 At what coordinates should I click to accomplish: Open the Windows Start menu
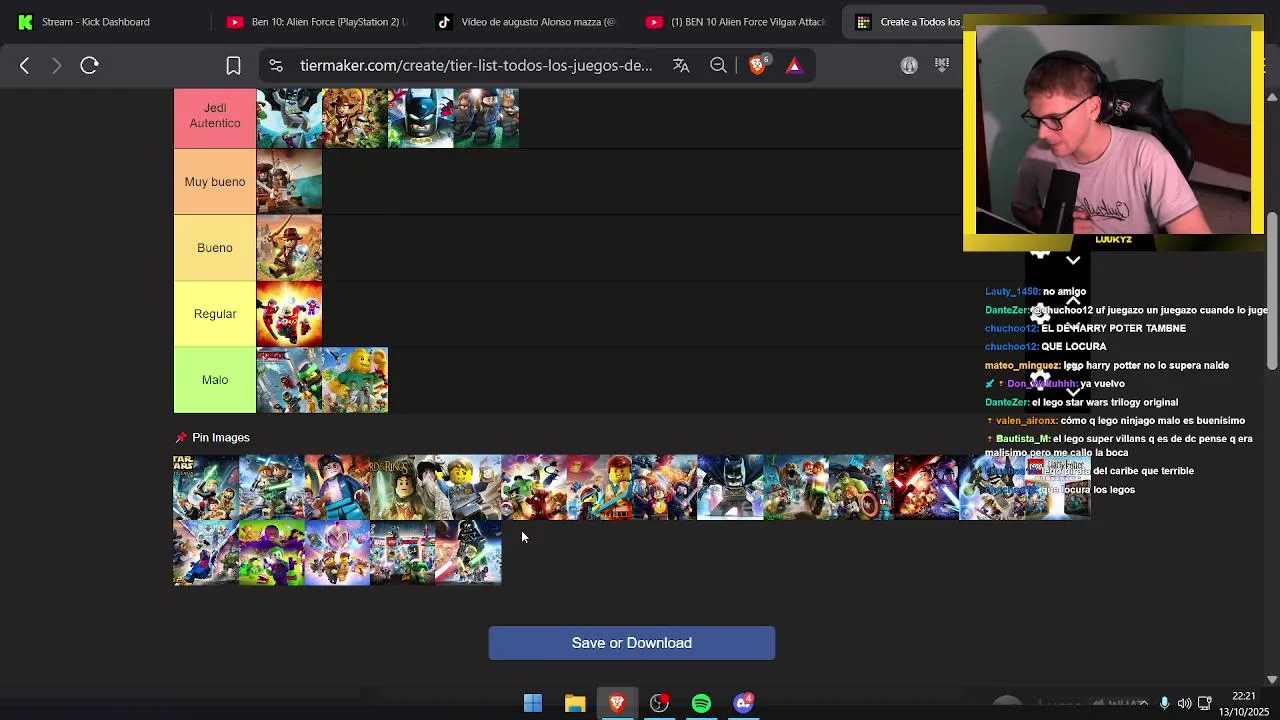(533, 704)
